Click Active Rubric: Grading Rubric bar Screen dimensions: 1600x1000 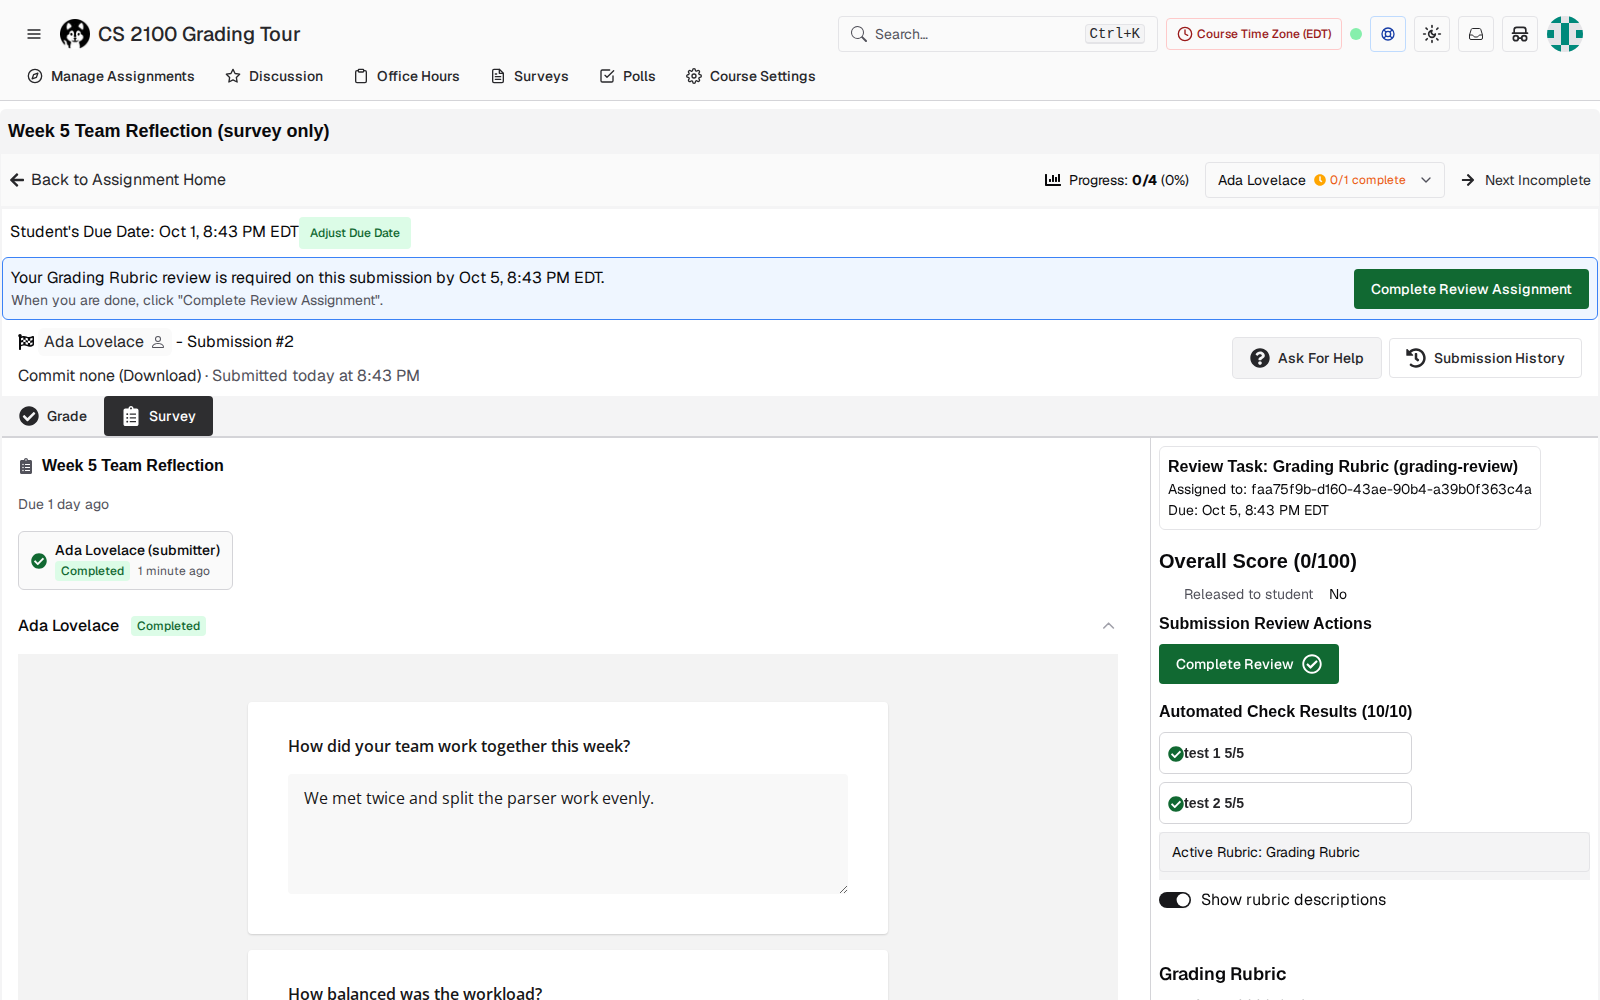[1374, 852]
